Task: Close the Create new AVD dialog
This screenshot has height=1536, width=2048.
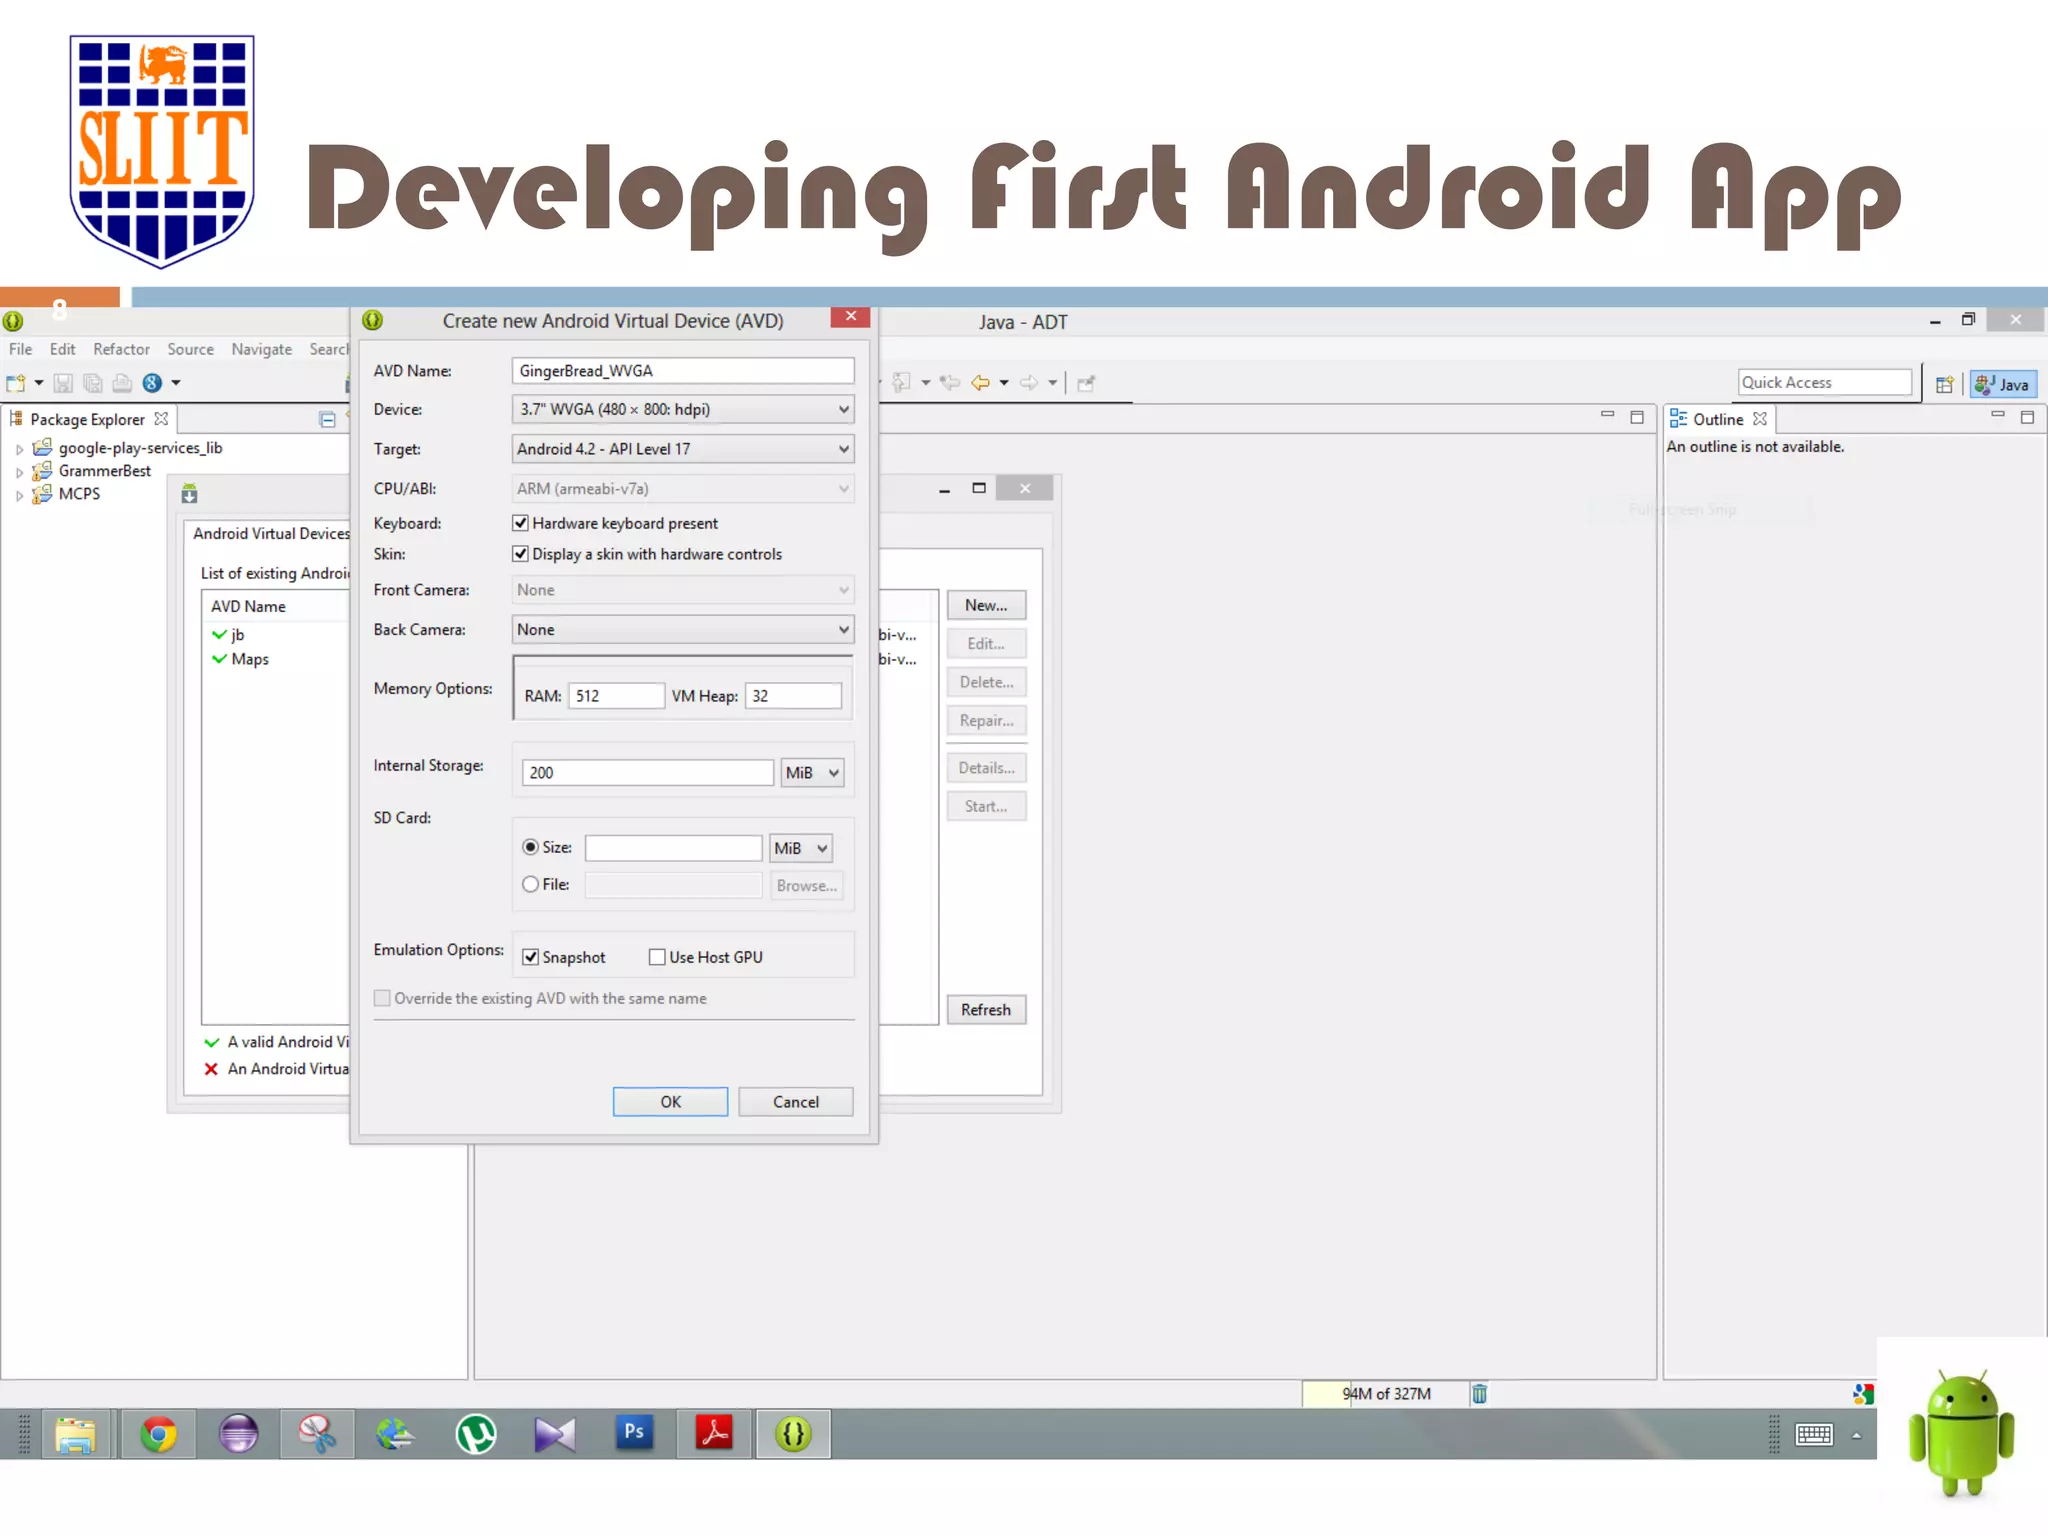Action: 850,317
